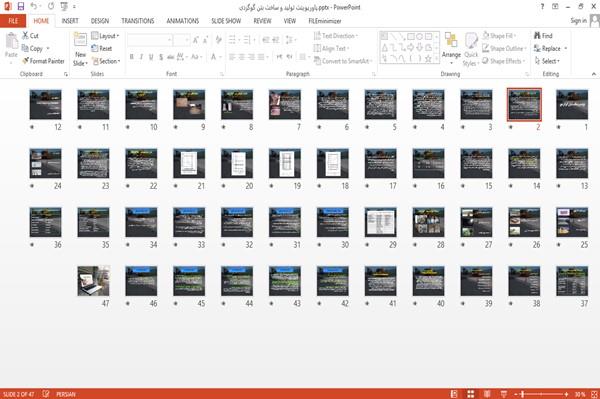Activate the Format Painter brush
This screenshot has height=399, width=600.
pos(25,61)
